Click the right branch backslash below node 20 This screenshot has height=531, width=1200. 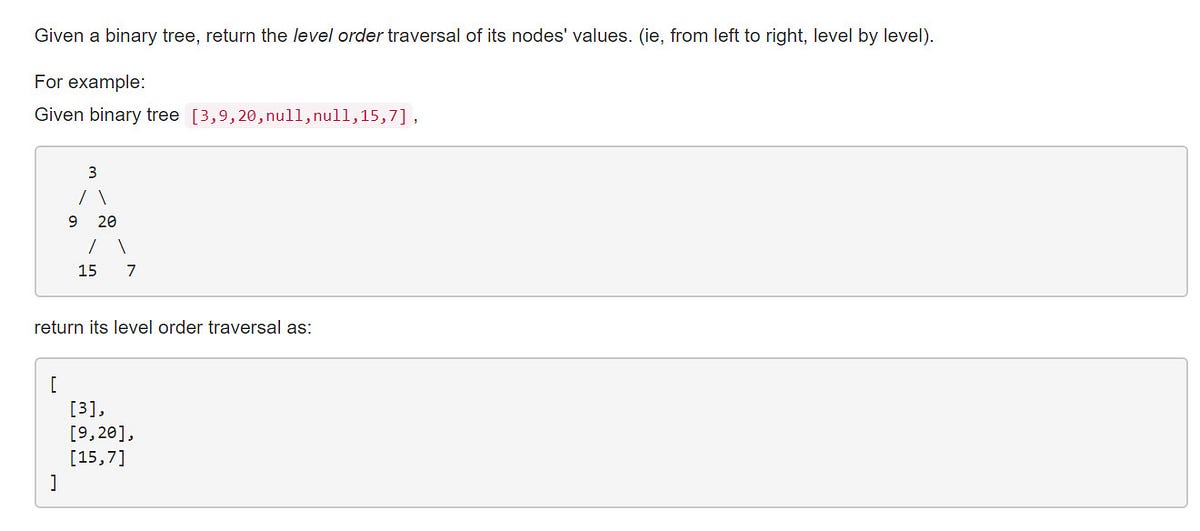click(121, 246)
